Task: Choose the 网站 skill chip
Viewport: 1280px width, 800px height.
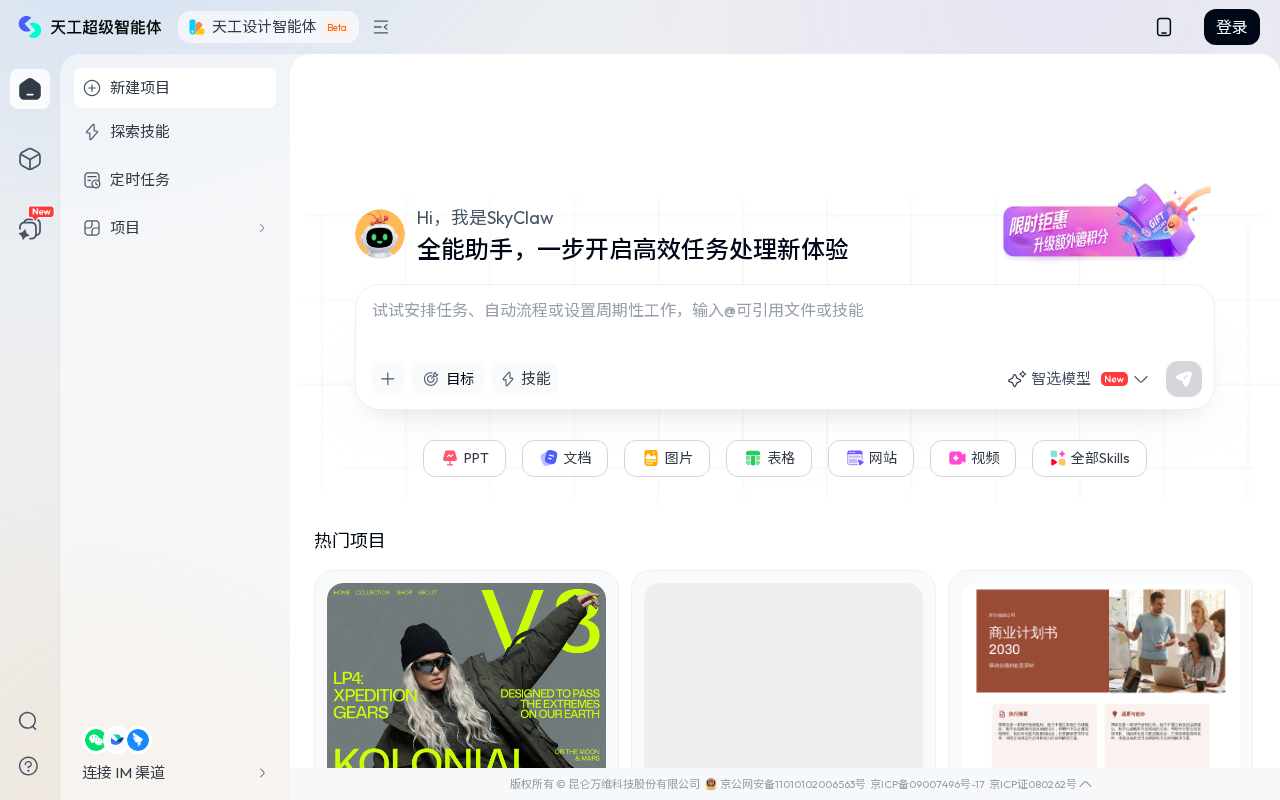Action: click(x=871, y=458)
